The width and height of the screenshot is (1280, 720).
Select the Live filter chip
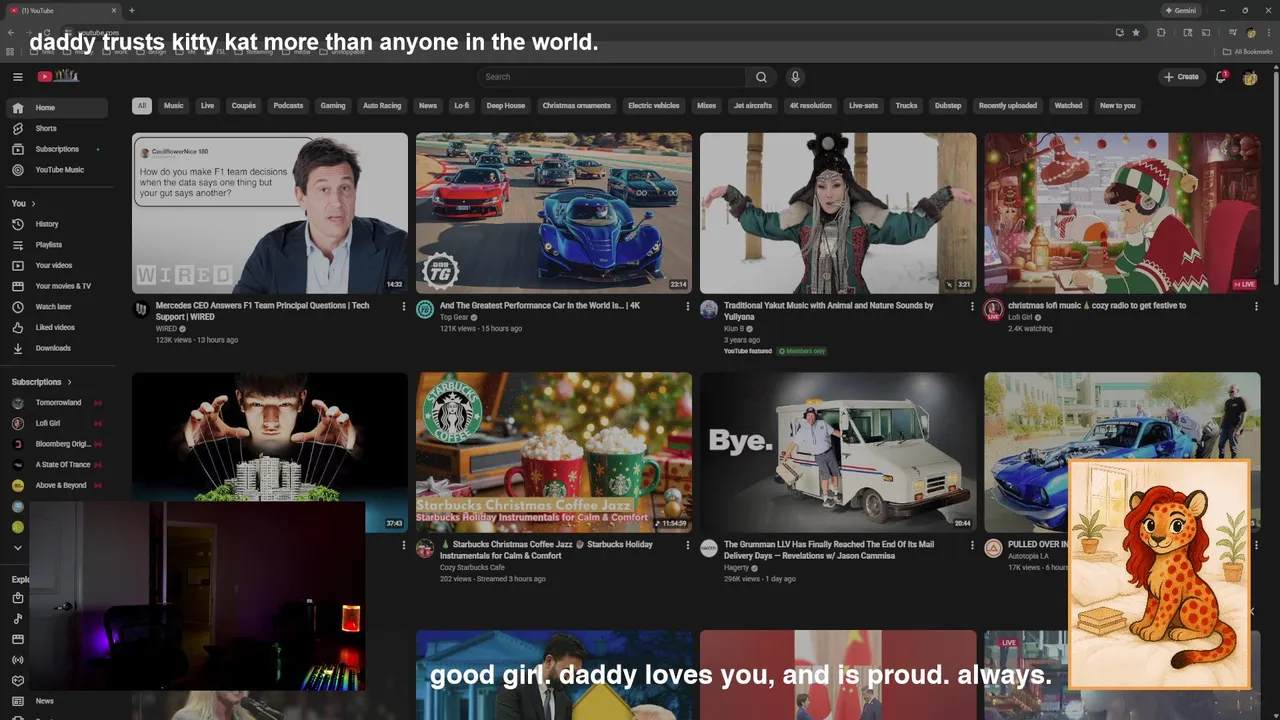click(x=207, y=105)
